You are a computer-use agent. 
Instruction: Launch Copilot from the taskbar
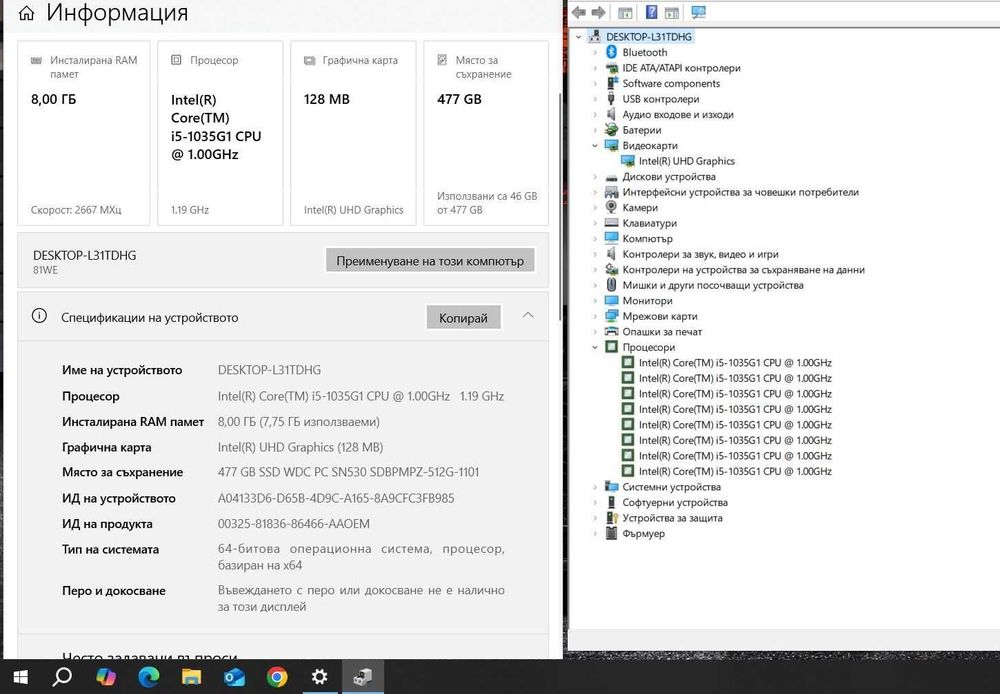(x=106, y=677)
